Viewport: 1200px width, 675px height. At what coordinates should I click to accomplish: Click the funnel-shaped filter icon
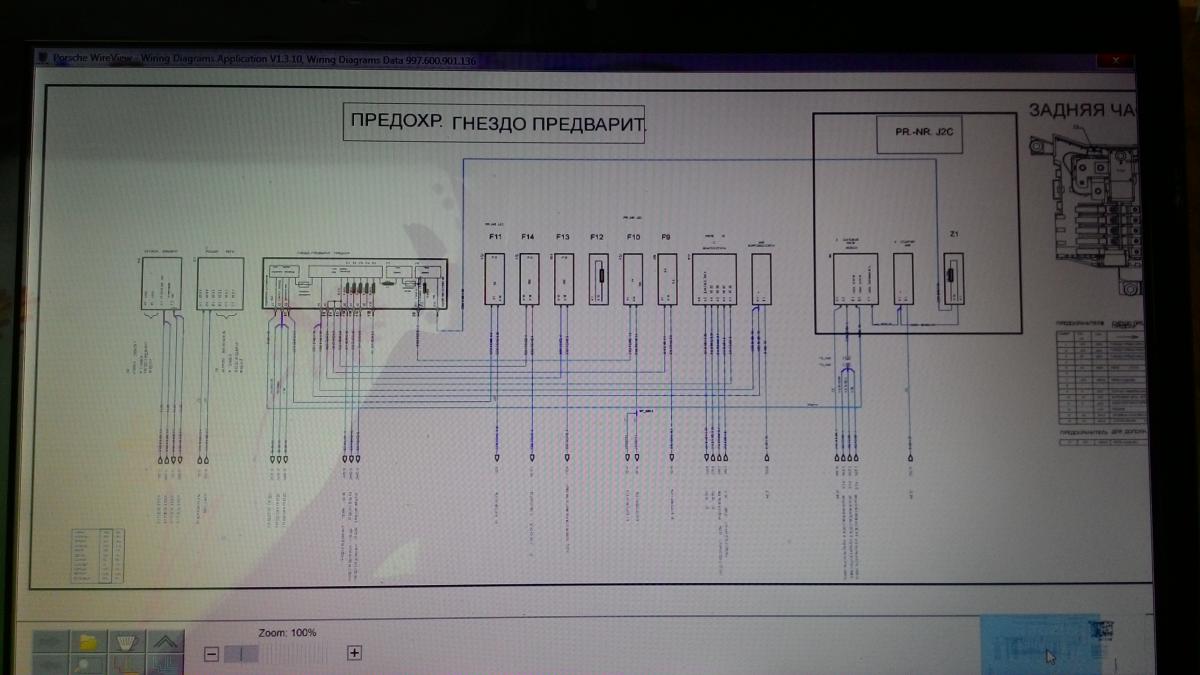pyautogui.click(x=127, y=642)
